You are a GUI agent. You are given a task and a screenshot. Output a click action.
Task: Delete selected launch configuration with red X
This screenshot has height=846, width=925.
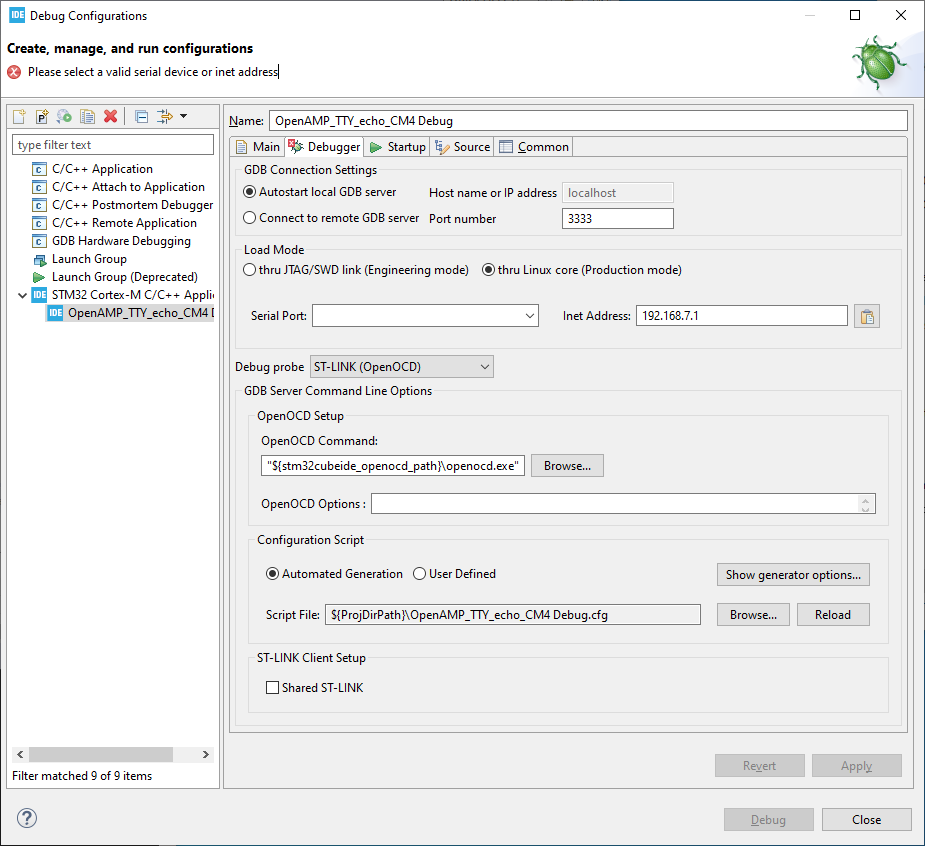tap(110, 116)
